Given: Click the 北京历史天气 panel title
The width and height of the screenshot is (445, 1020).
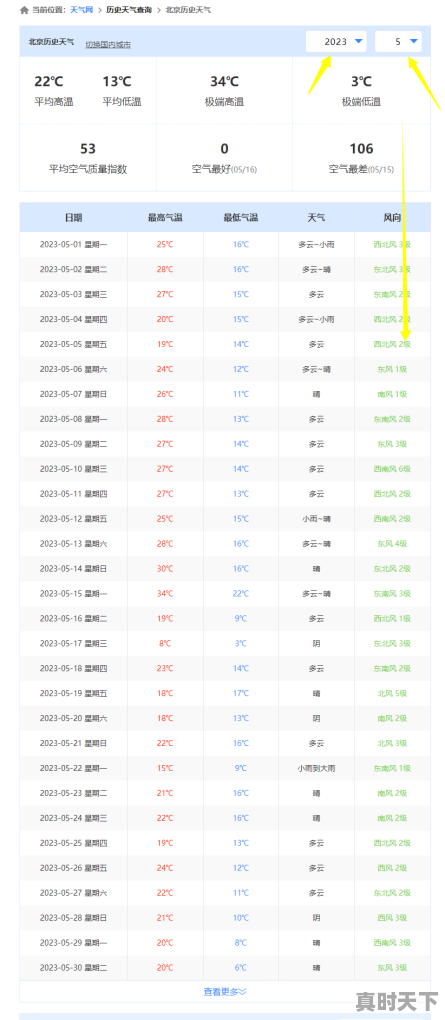Looking at the screenshot, I should click(x=51, y=42).
